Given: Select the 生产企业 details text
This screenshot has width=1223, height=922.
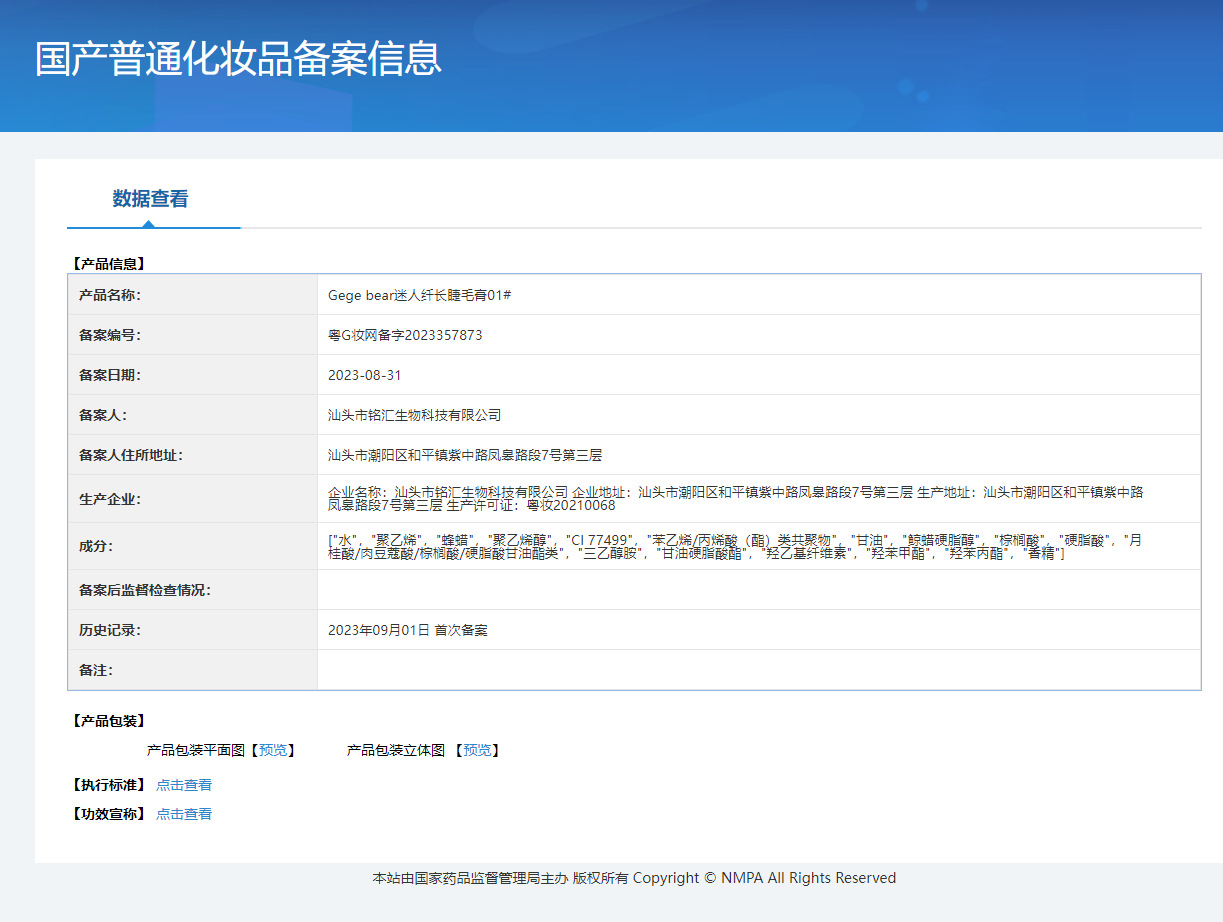Looking at the screenshot, I should (x=736, y=499).
